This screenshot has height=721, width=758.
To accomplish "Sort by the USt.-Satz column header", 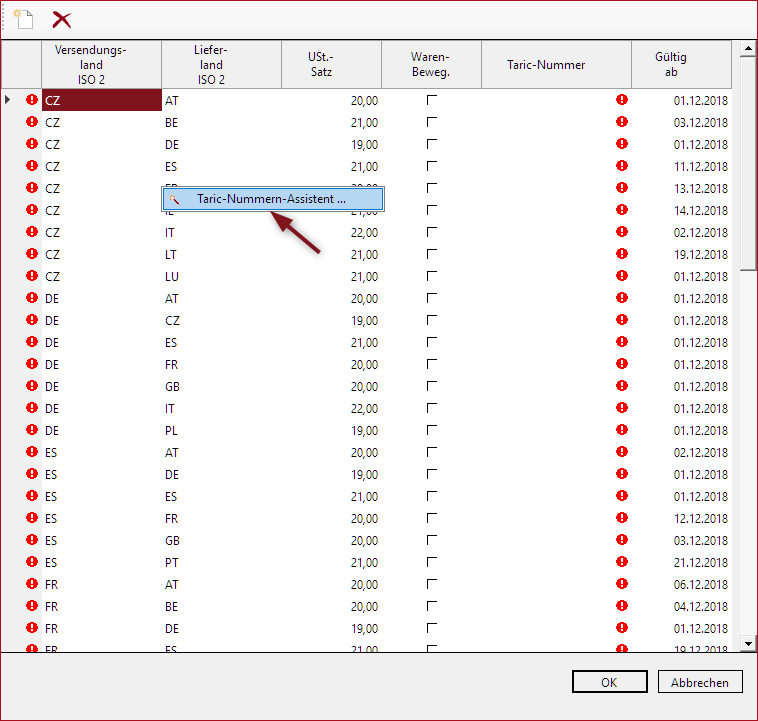I will pos(321,65).
